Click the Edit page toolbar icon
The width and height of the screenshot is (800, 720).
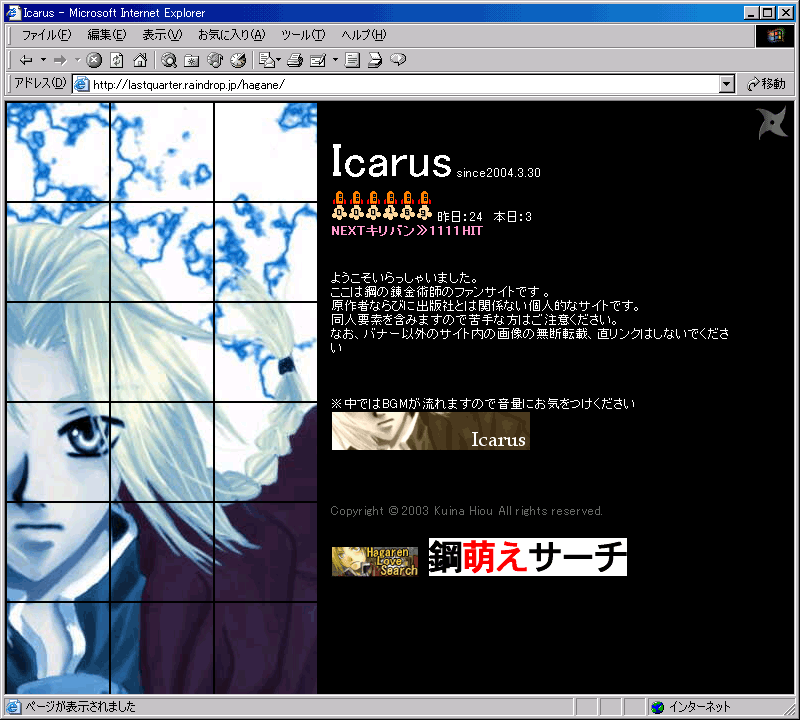318,60
